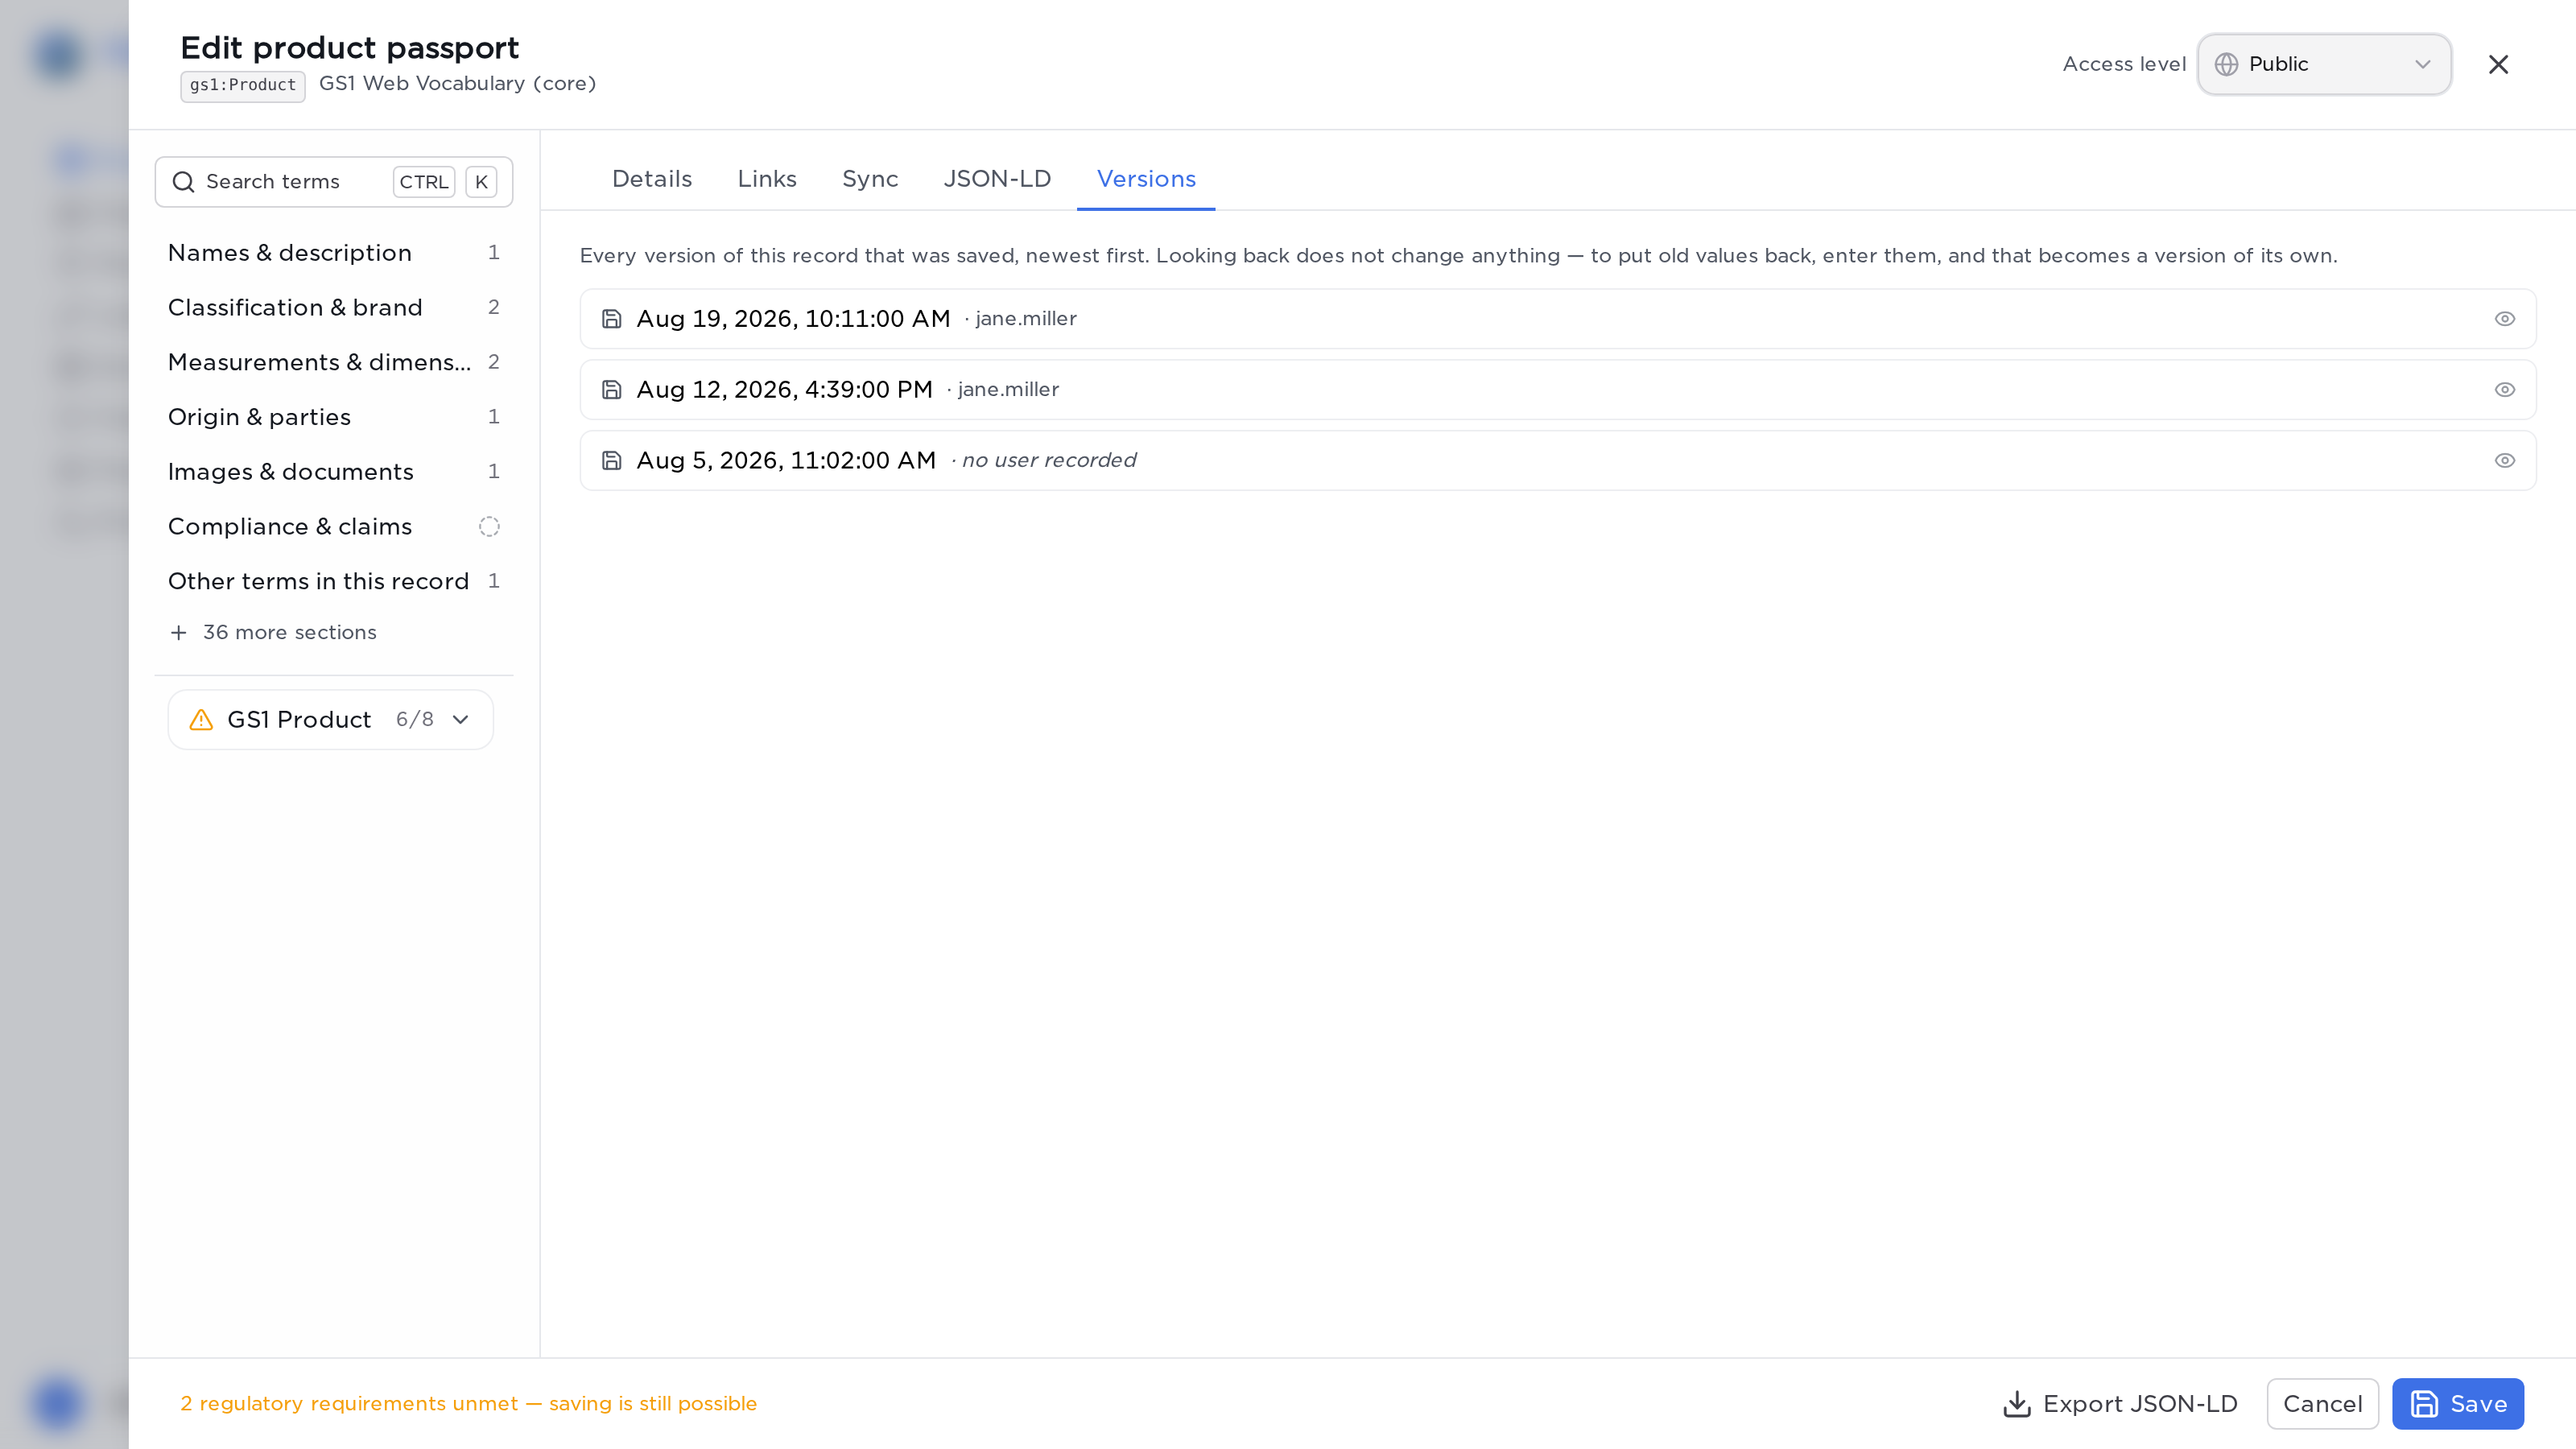
Task: Click the GS1 Web Vocabulary (core) label
Action: 457,84
